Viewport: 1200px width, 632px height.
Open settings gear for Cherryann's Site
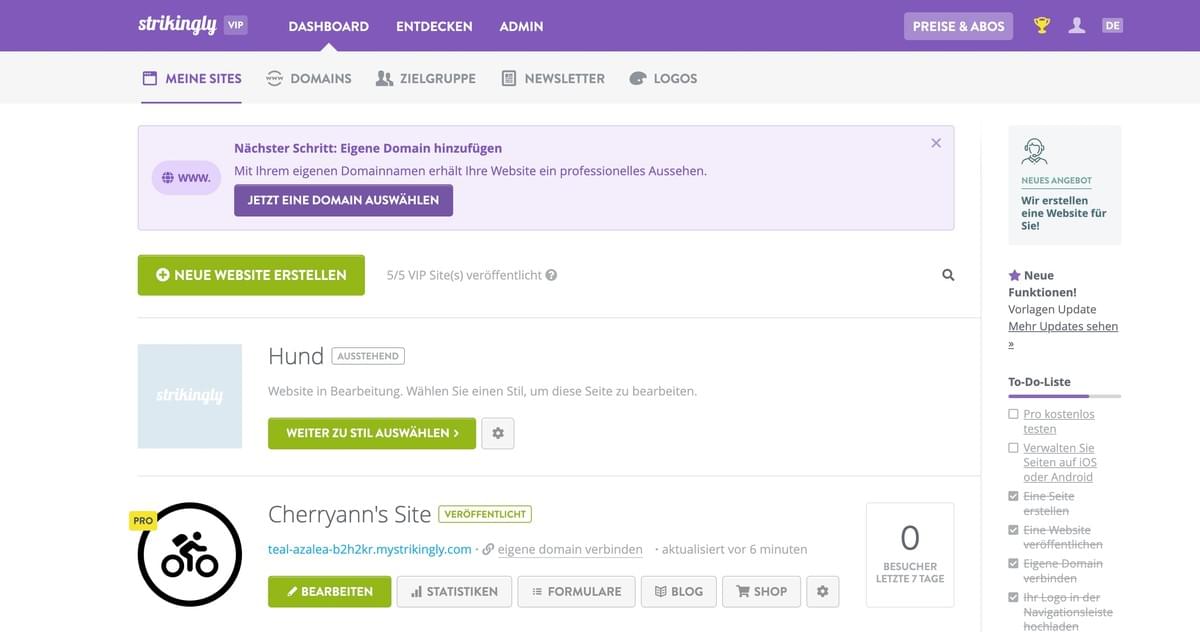click(823, 591)
